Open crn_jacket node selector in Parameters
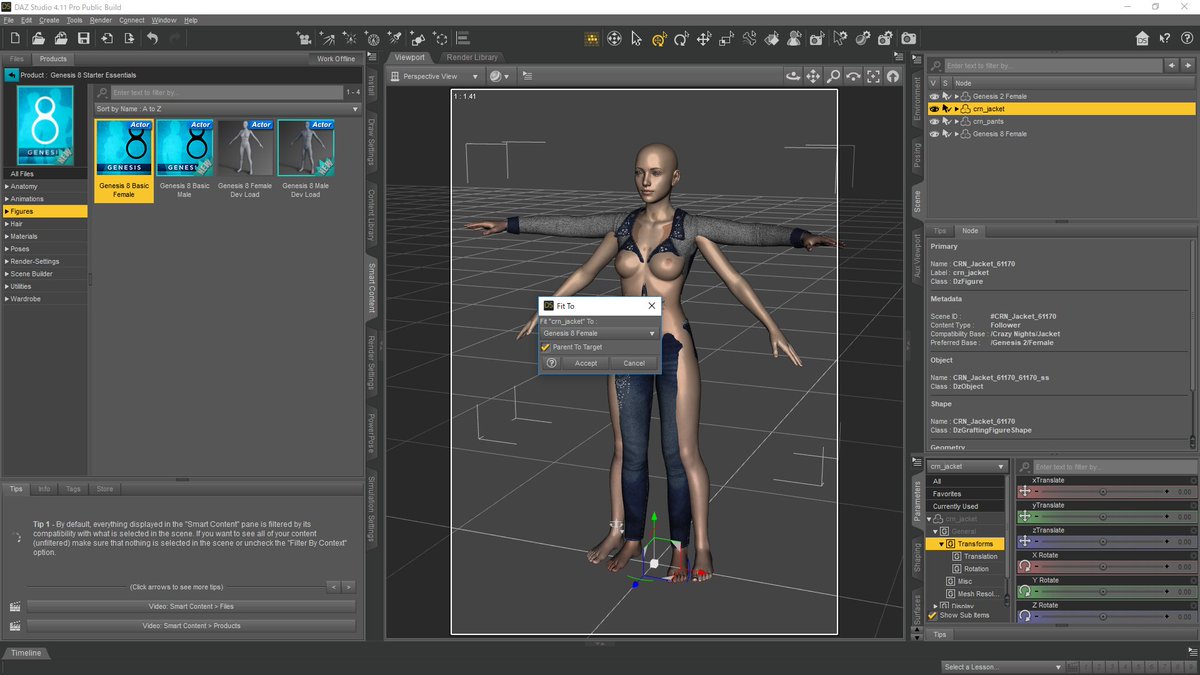 pyautogui.click(x=967, y=467)
